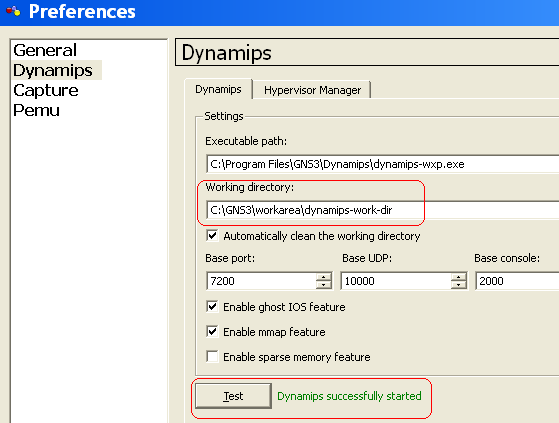Click the Working directory input field
559x423 pixels.
(x=383, y=210)
